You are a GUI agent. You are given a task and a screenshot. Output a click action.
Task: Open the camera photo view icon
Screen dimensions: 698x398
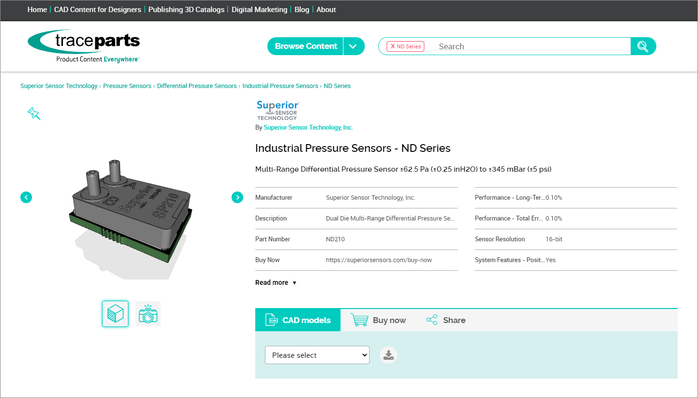click(x=148, y=314)
